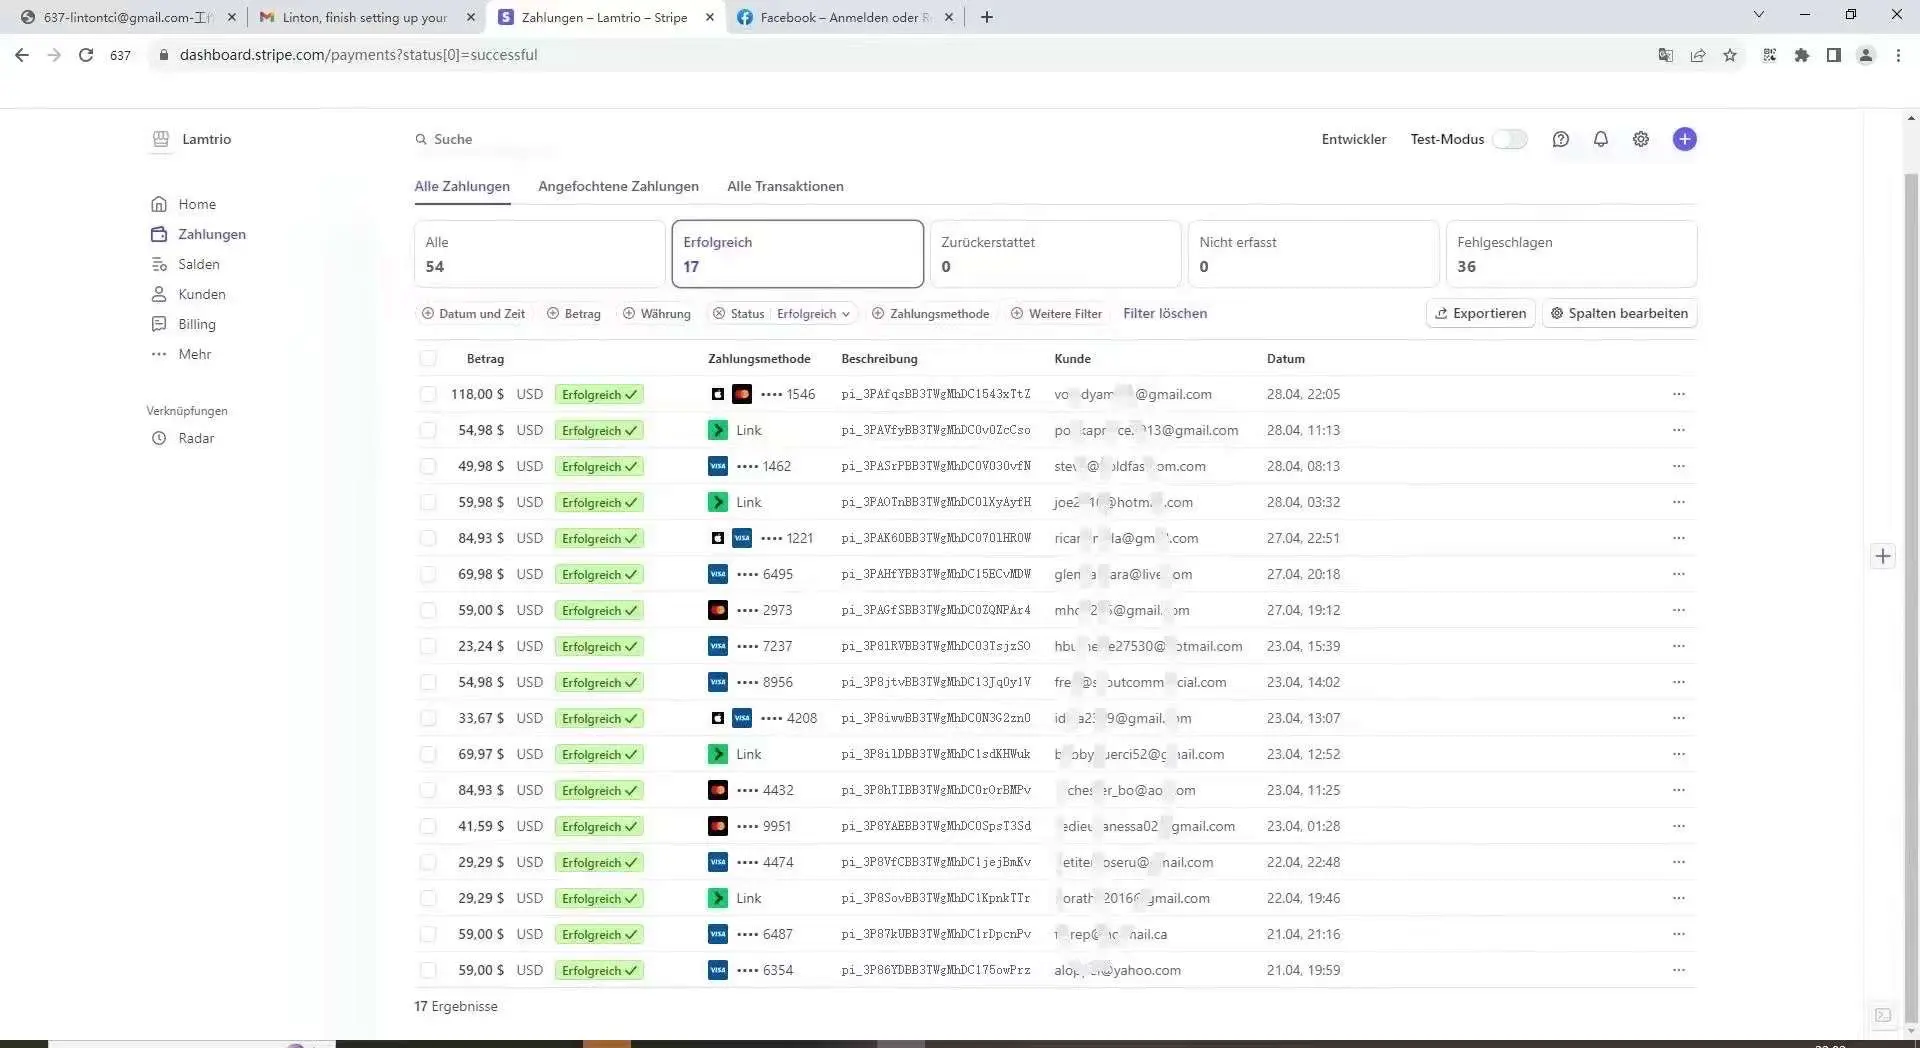Check the select-all checkbox in table header

coord(428,358)
